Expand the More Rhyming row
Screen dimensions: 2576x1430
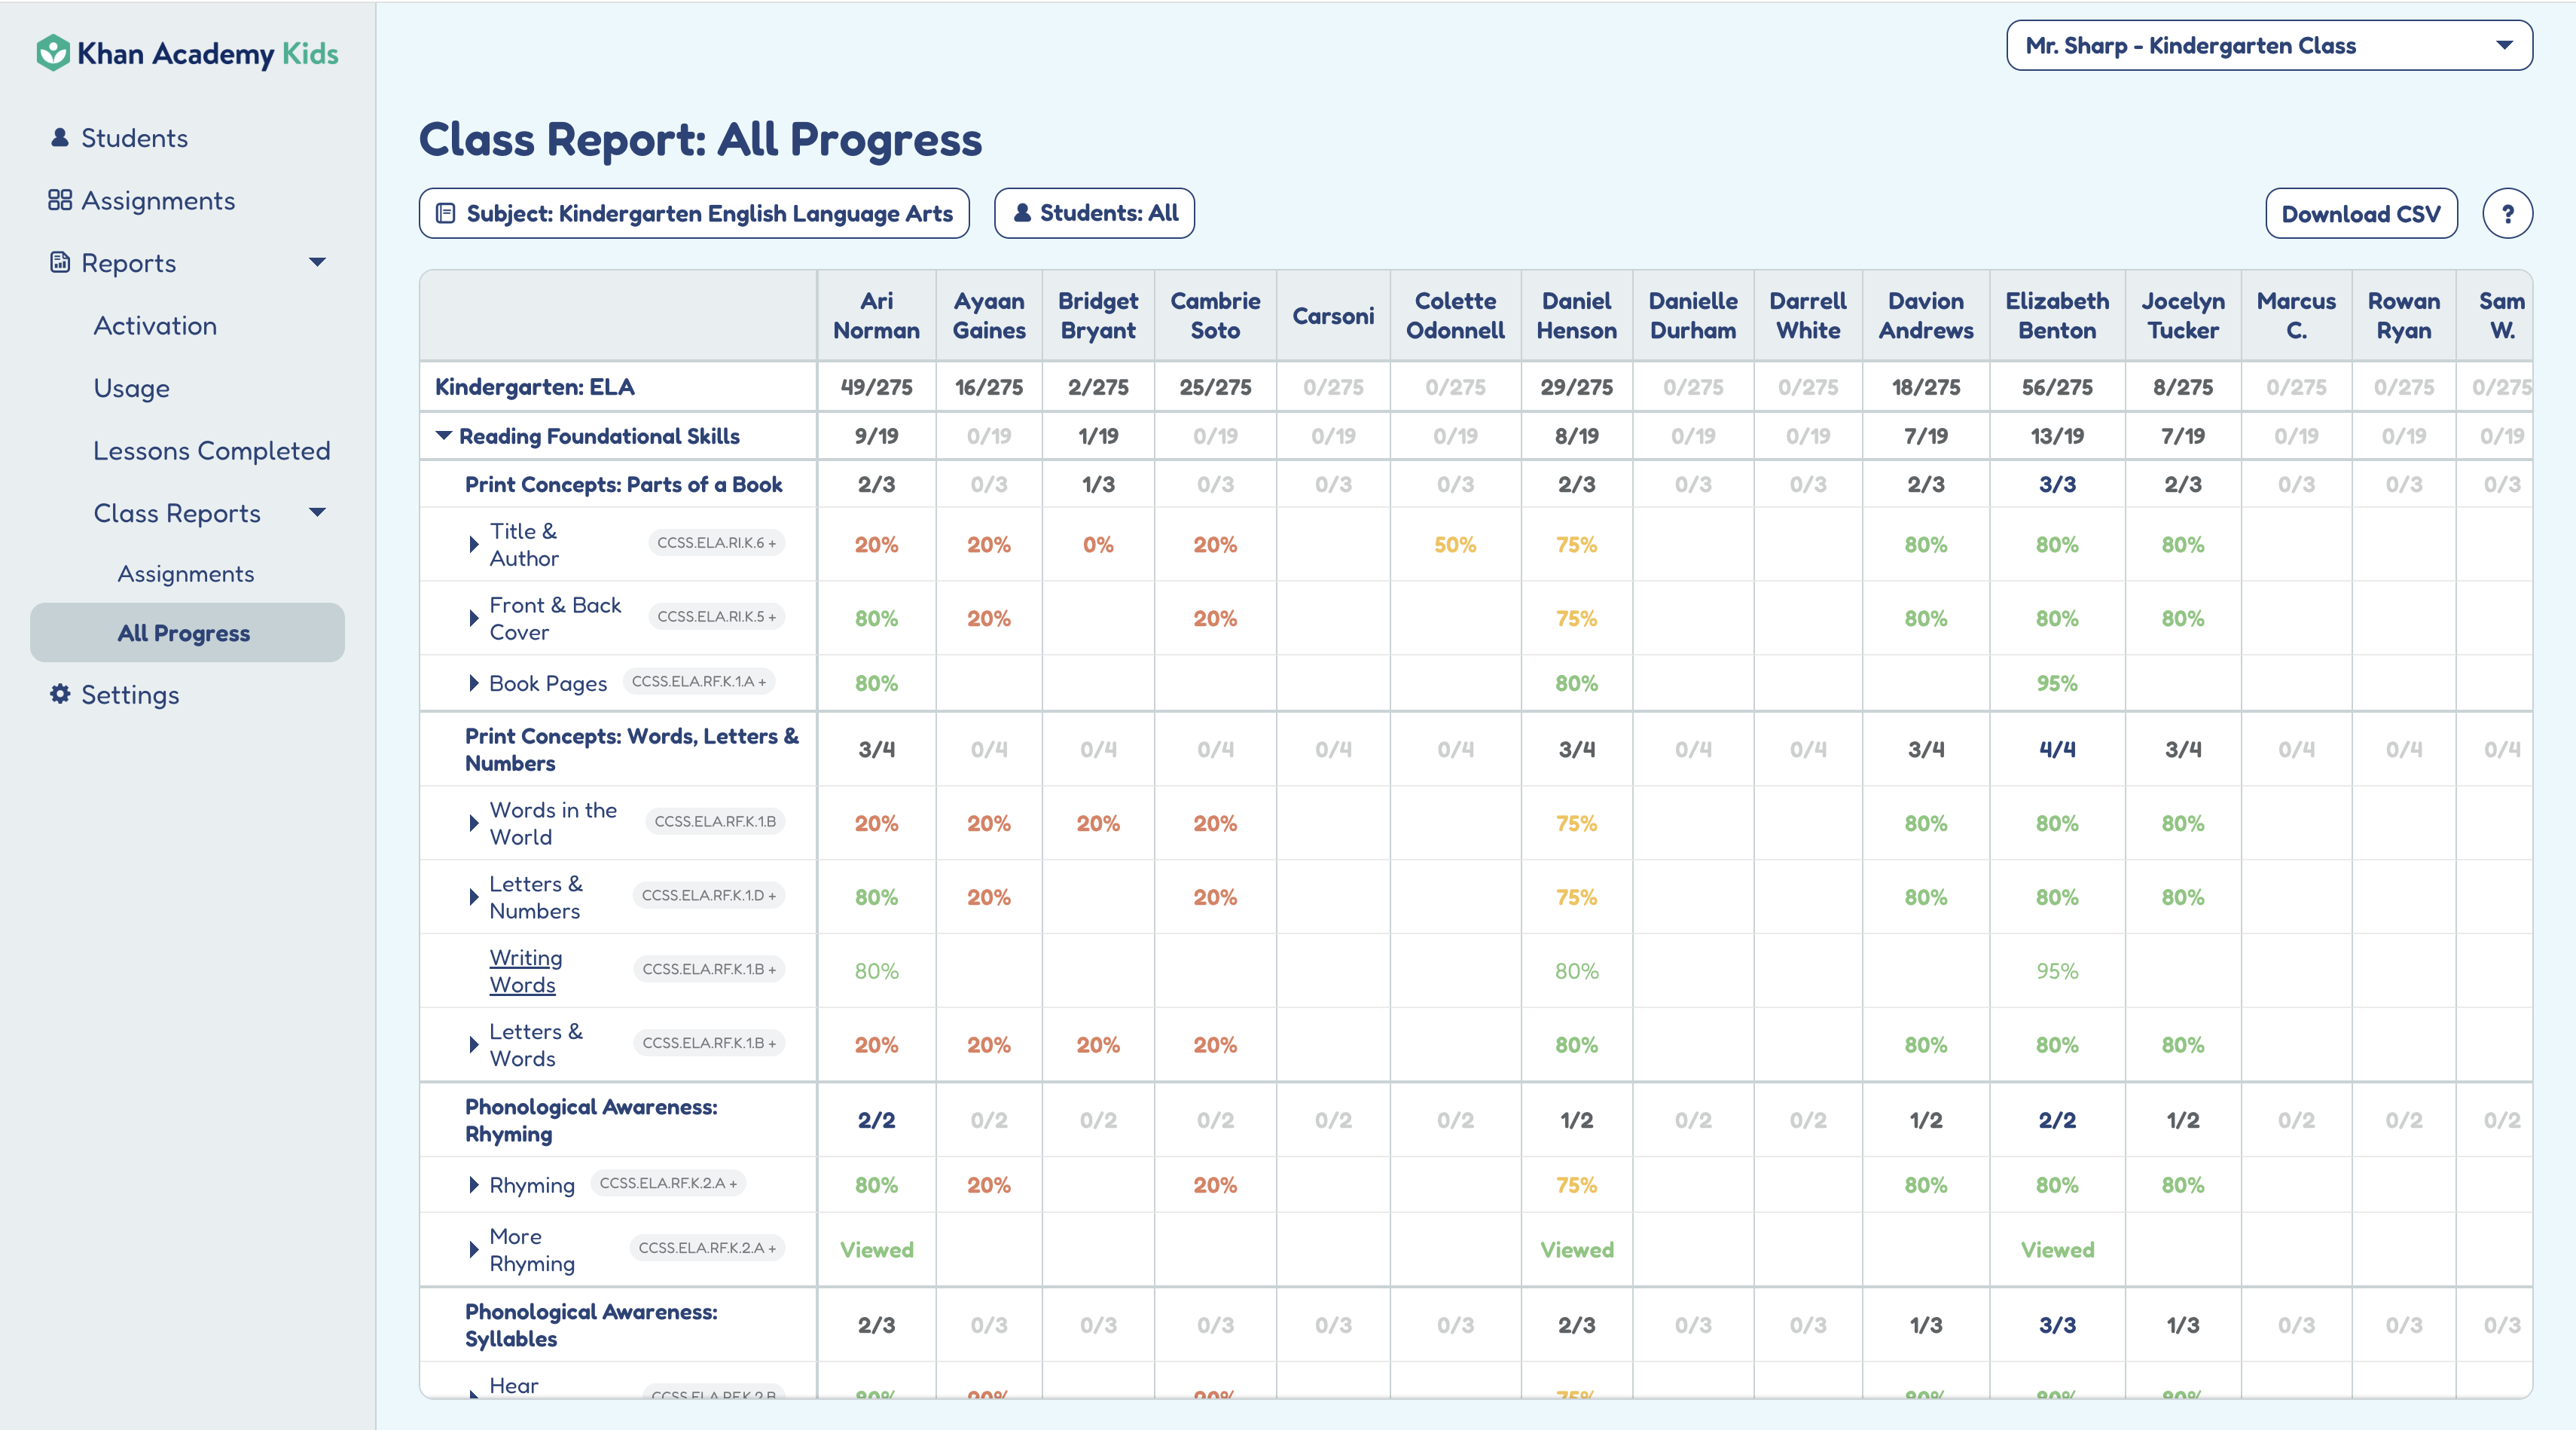(x=474, y=1250)
